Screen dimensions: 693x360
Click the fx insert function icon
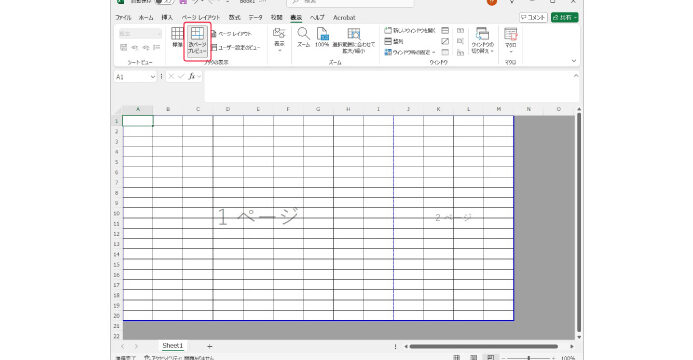[x=192, y=76]
